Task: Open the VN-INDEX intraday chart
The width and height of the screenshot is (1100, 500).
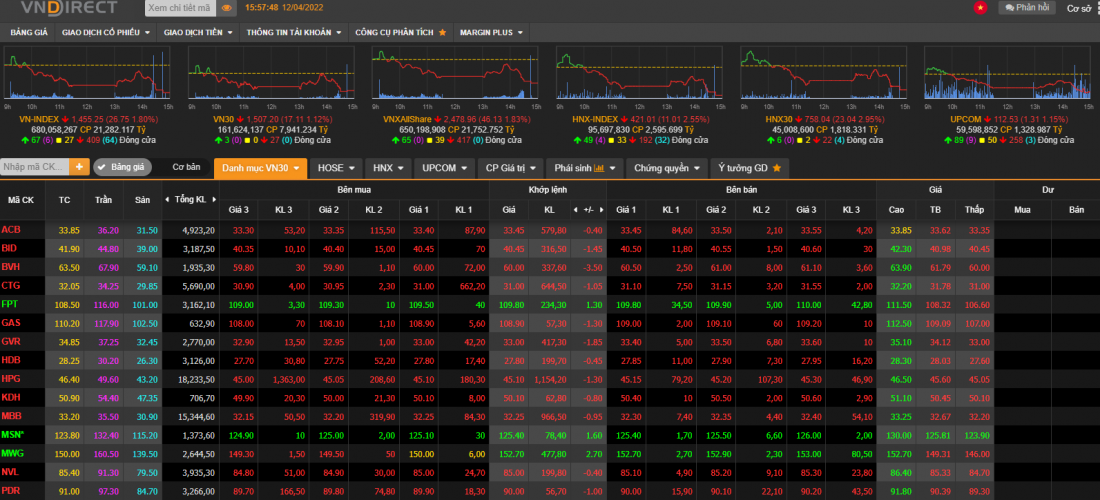Action: [87, 73]
